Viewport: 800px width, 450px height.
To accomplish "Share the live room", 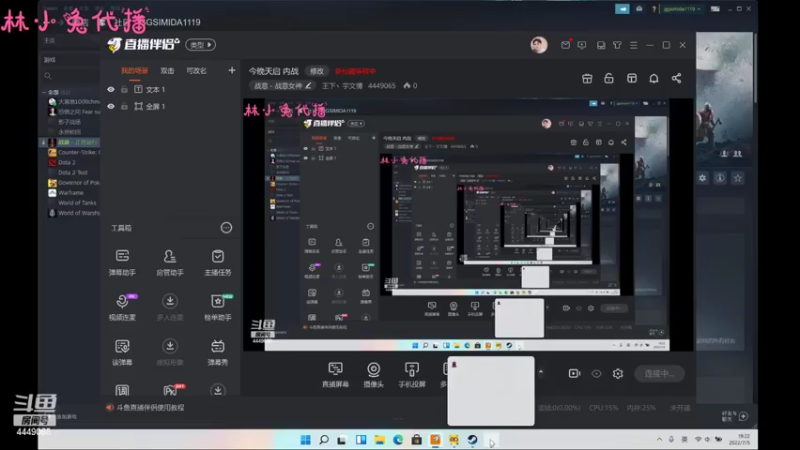I will click(677, 79).
